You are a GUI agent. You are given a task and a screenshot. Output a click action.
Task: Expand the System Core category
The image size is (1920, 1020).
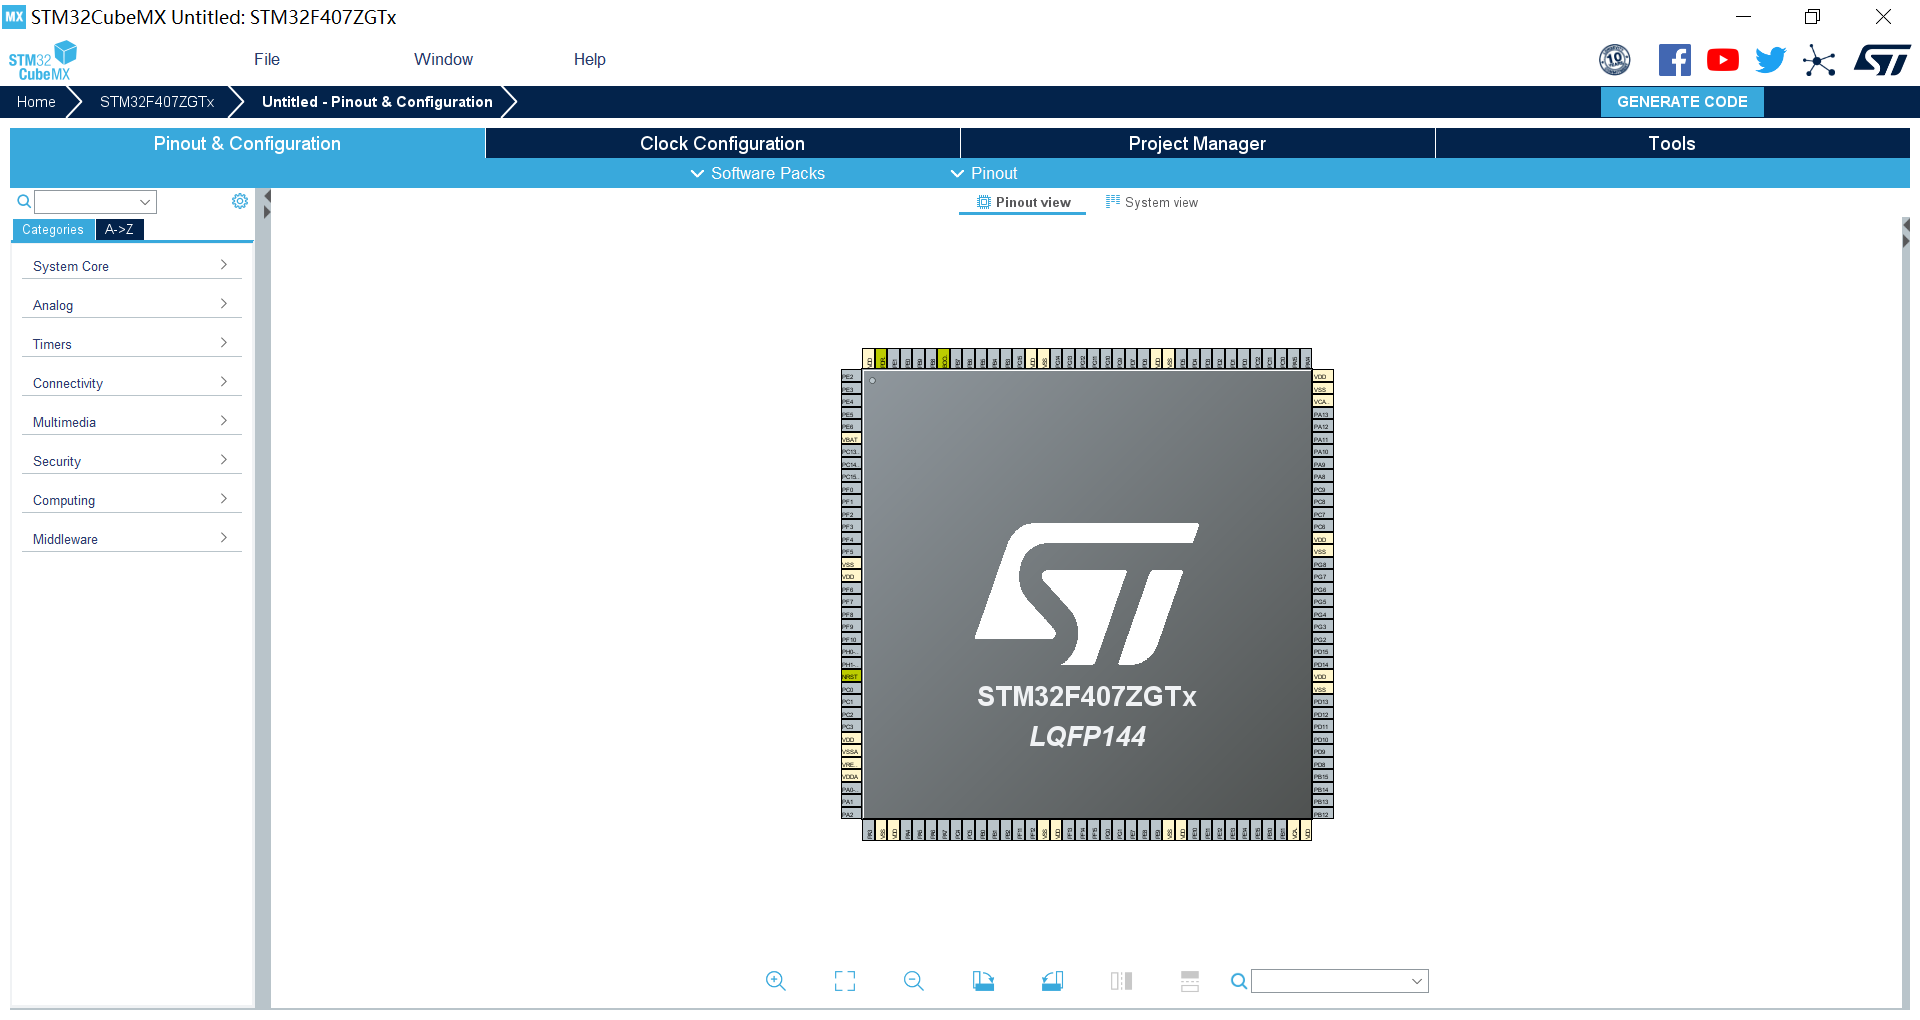pyautogui.click(x=131, y=266)
